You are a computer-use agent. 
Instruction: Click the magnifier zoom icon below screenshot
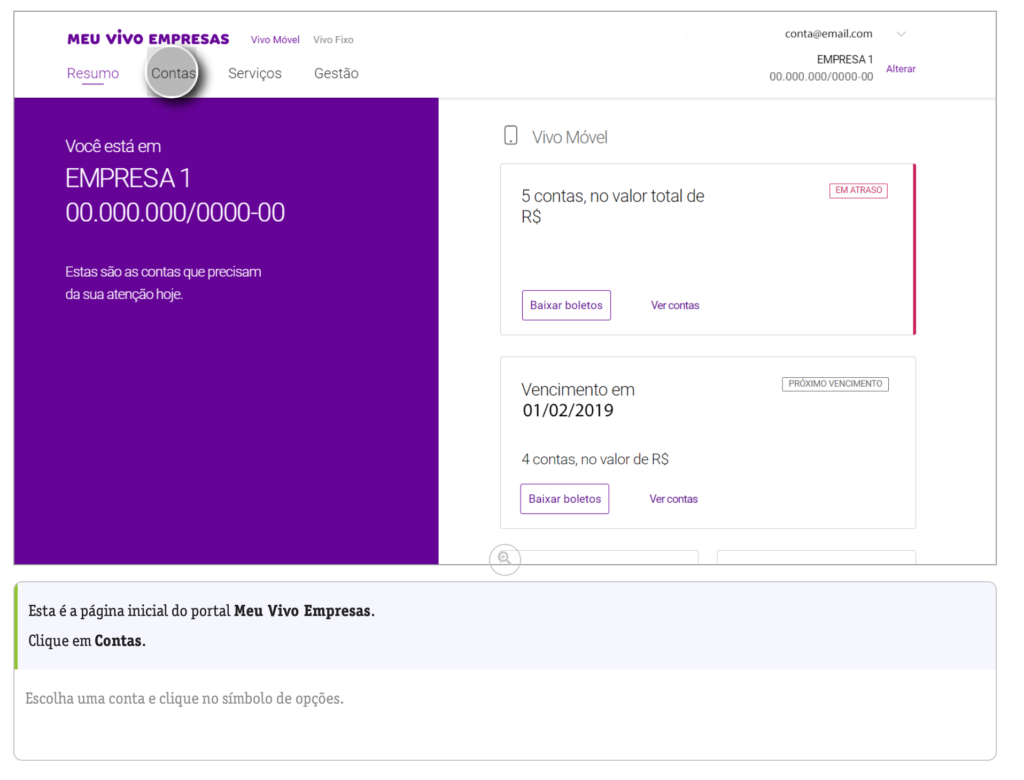click(x=505, y=559)
